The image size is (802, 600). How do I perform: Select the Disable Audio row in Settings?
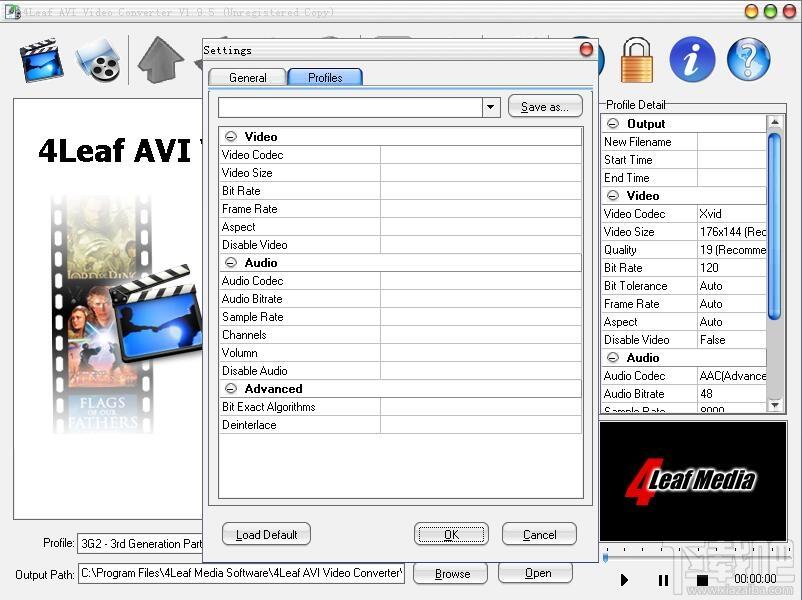pyautogui.click(x=400, y=371)
